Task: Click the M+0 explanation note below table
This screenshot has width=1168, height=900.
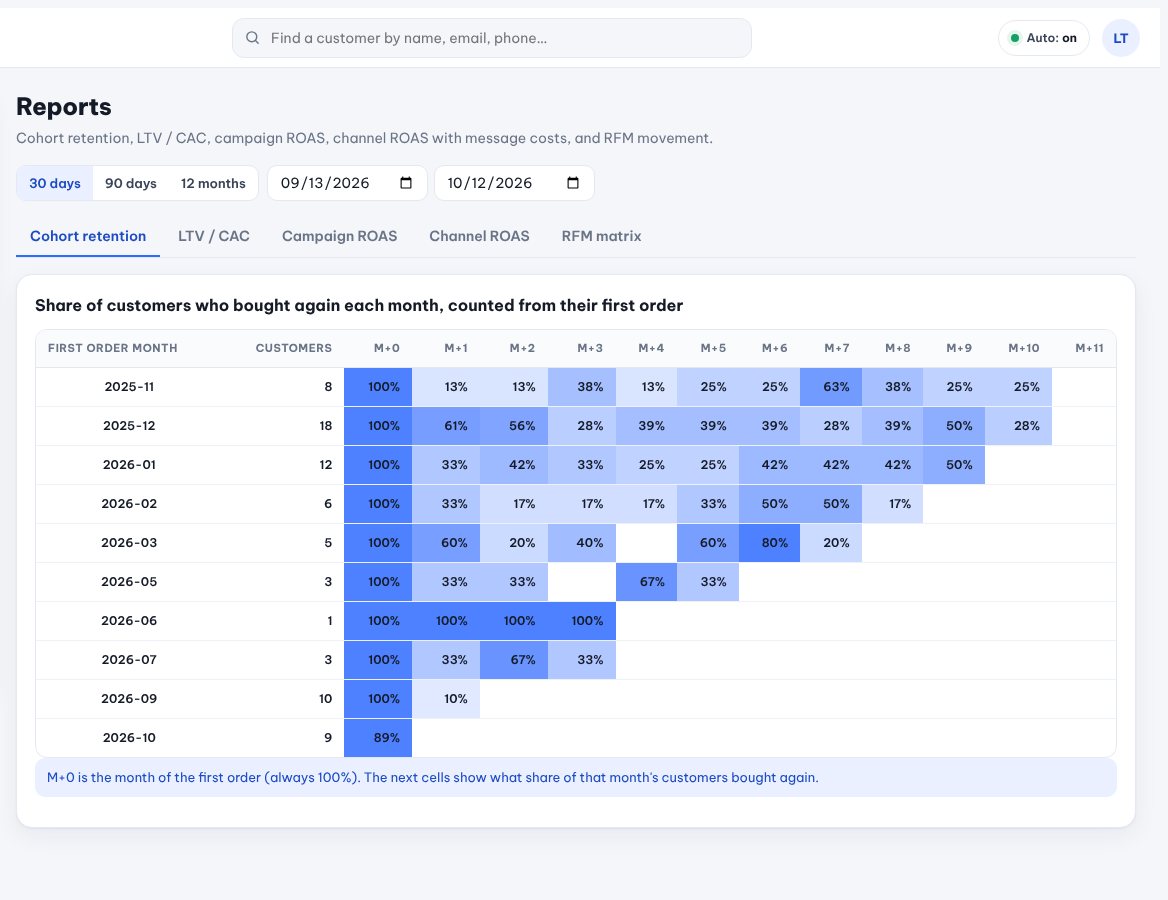Action: (576, 777)
